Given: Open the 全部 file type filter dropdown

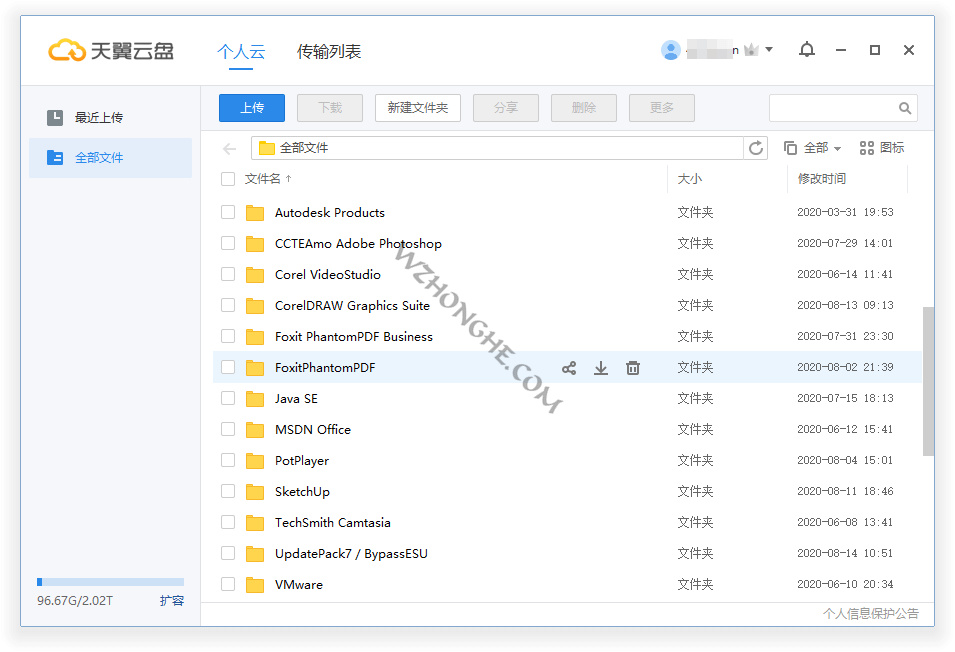Looking at the screenshot, I should coord(812,147).
